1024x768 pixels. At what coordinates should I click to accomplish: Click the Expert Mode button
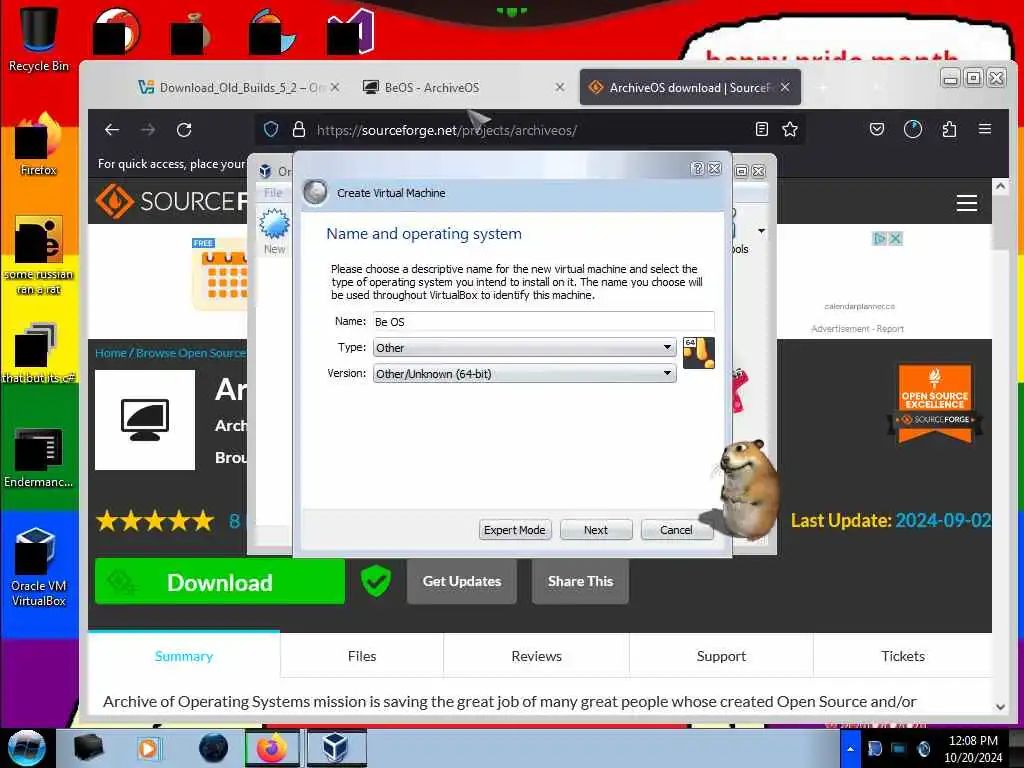(x=515, y=530)
